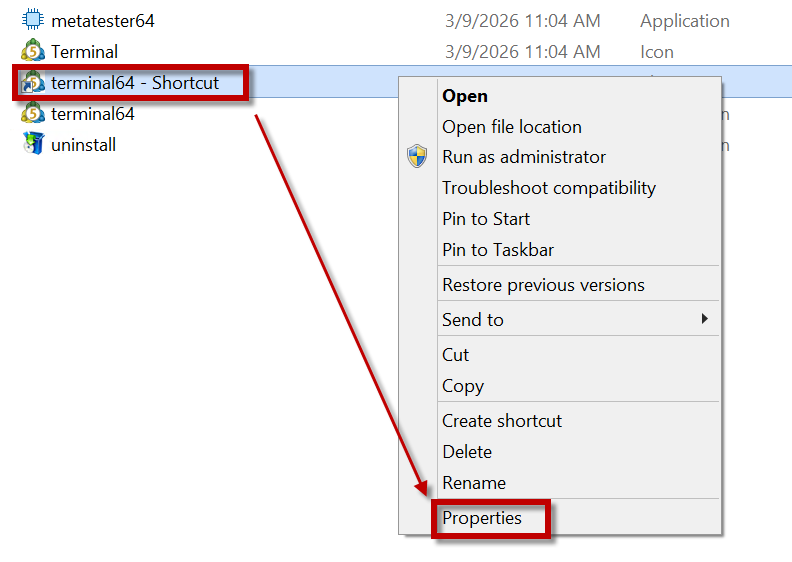Click the Terminal file icon
Viewport: 792px width, 562px height.
tap(33, 51)
